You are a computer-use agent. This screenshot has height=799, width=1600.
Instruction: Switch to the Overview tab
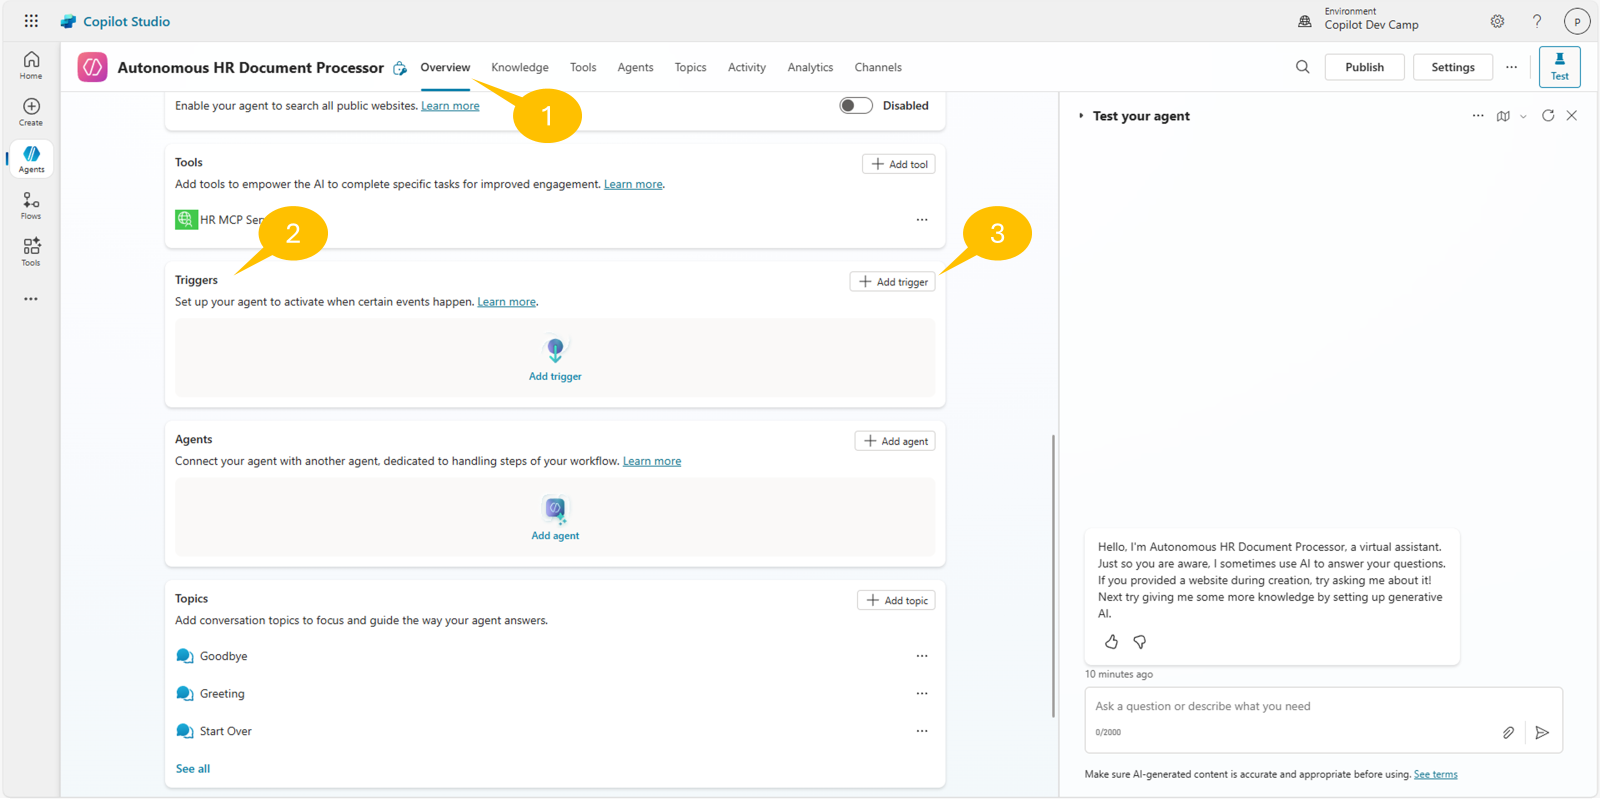445,67
